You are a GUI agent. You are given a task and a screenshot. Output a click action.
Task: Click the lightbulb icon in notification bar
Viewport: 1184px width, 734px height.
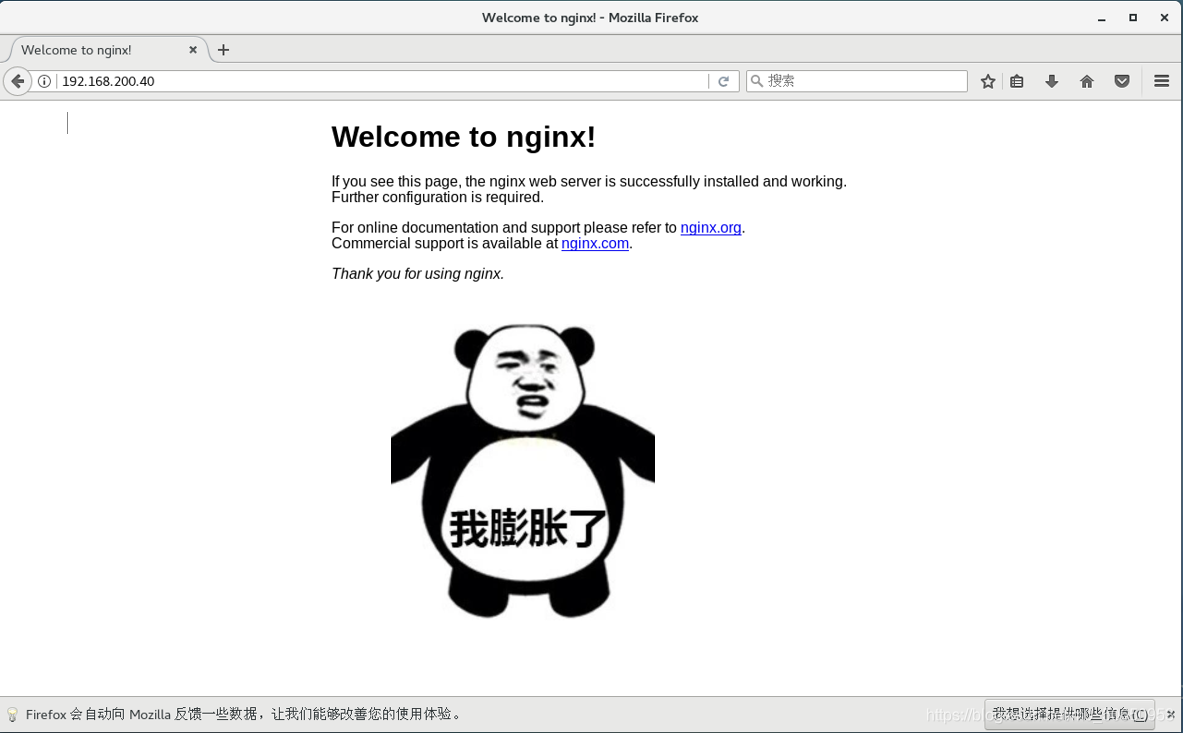(12, 714)
